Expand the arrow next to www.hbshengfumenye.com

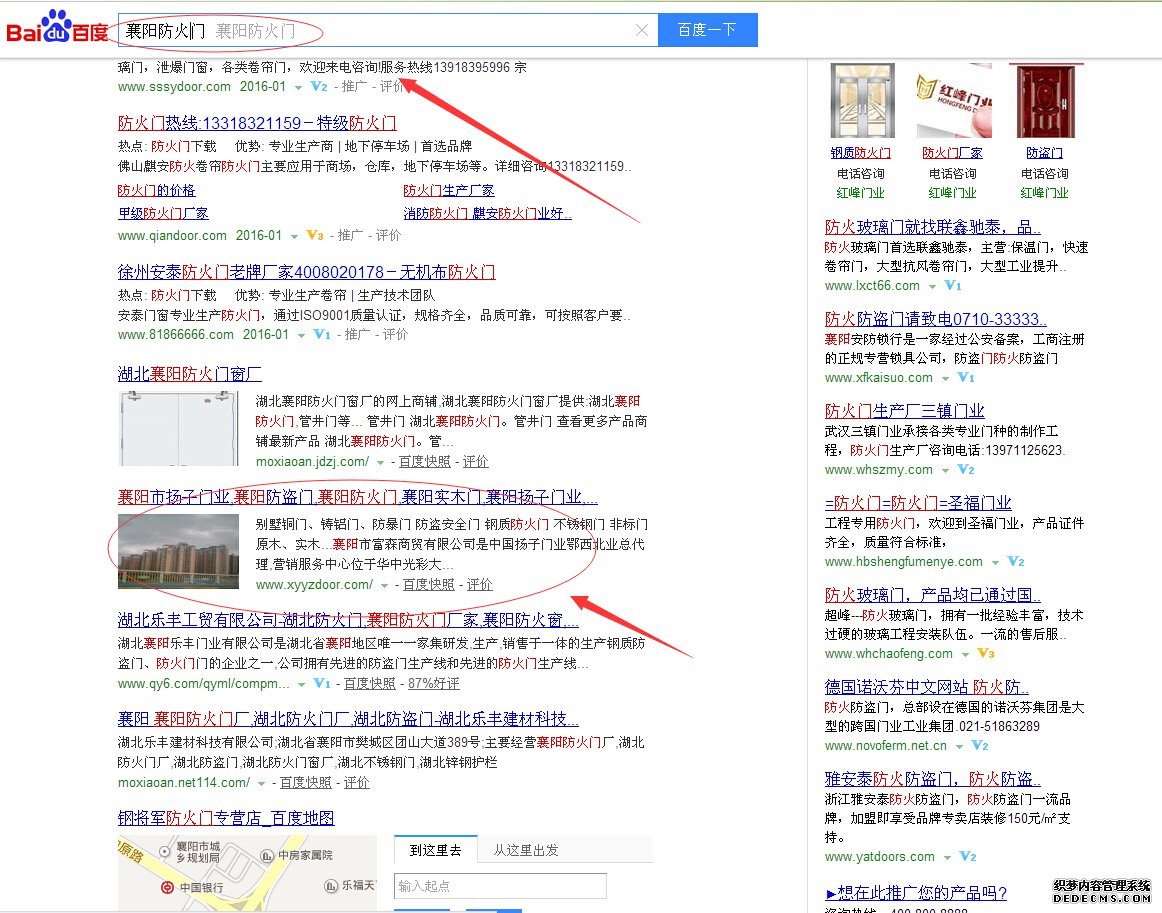tap(995, 562)
